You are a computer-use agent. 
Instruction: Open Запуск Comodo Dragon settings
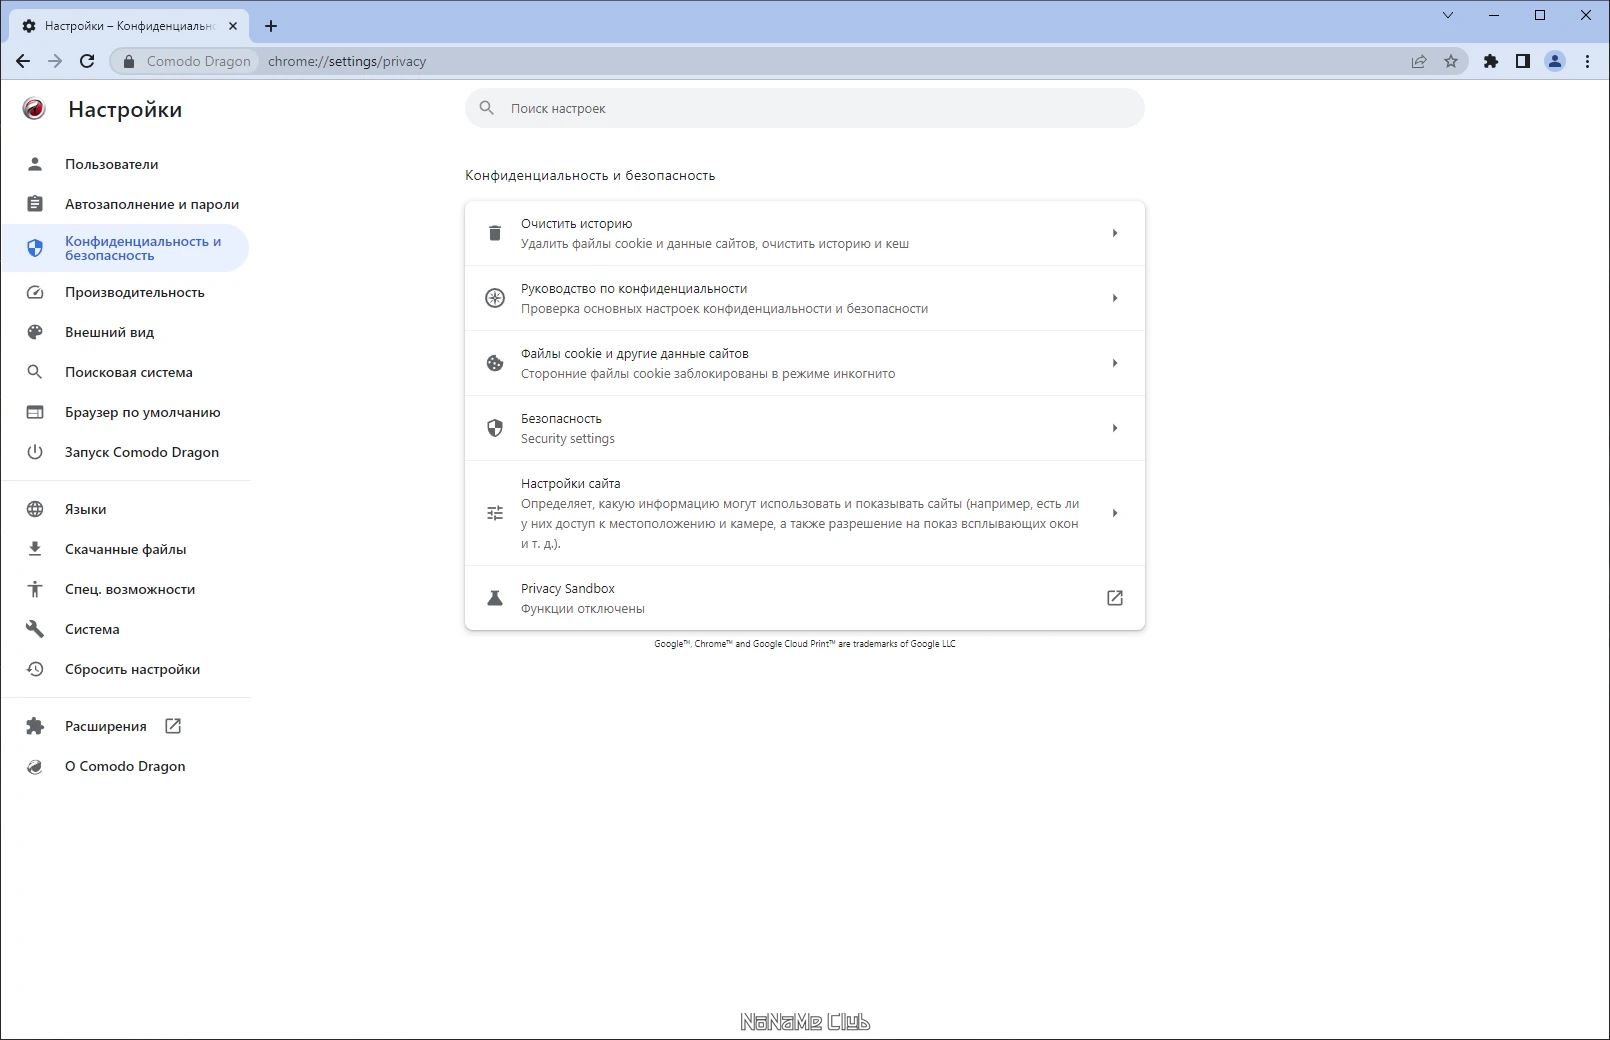[125, 452]
